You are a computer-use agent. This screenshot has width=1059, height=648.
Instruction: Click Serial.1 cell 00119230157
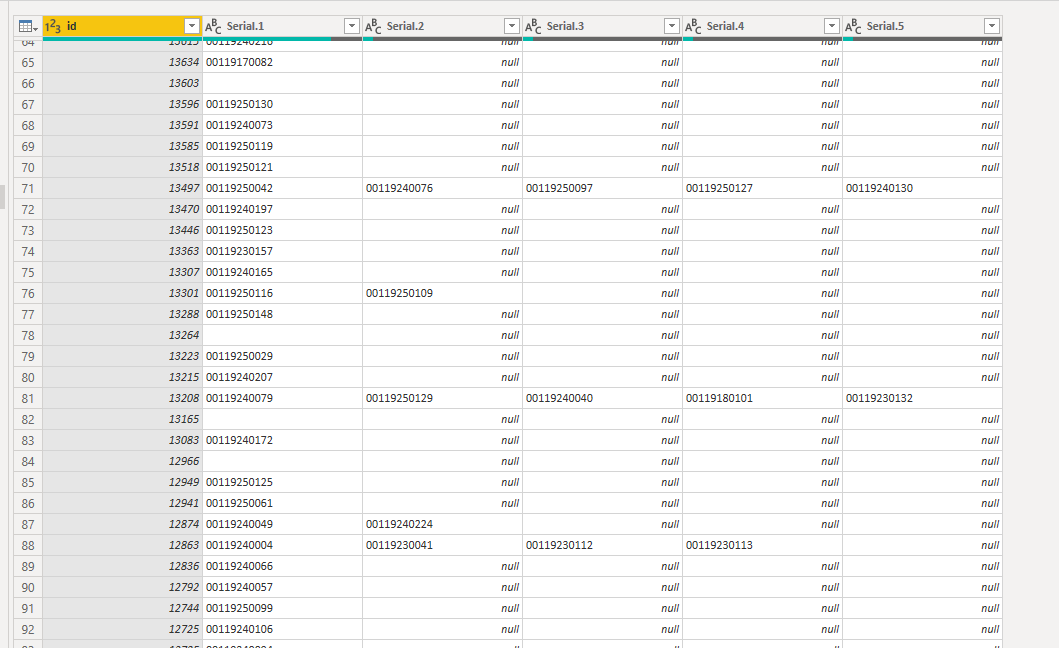point(282,251)
